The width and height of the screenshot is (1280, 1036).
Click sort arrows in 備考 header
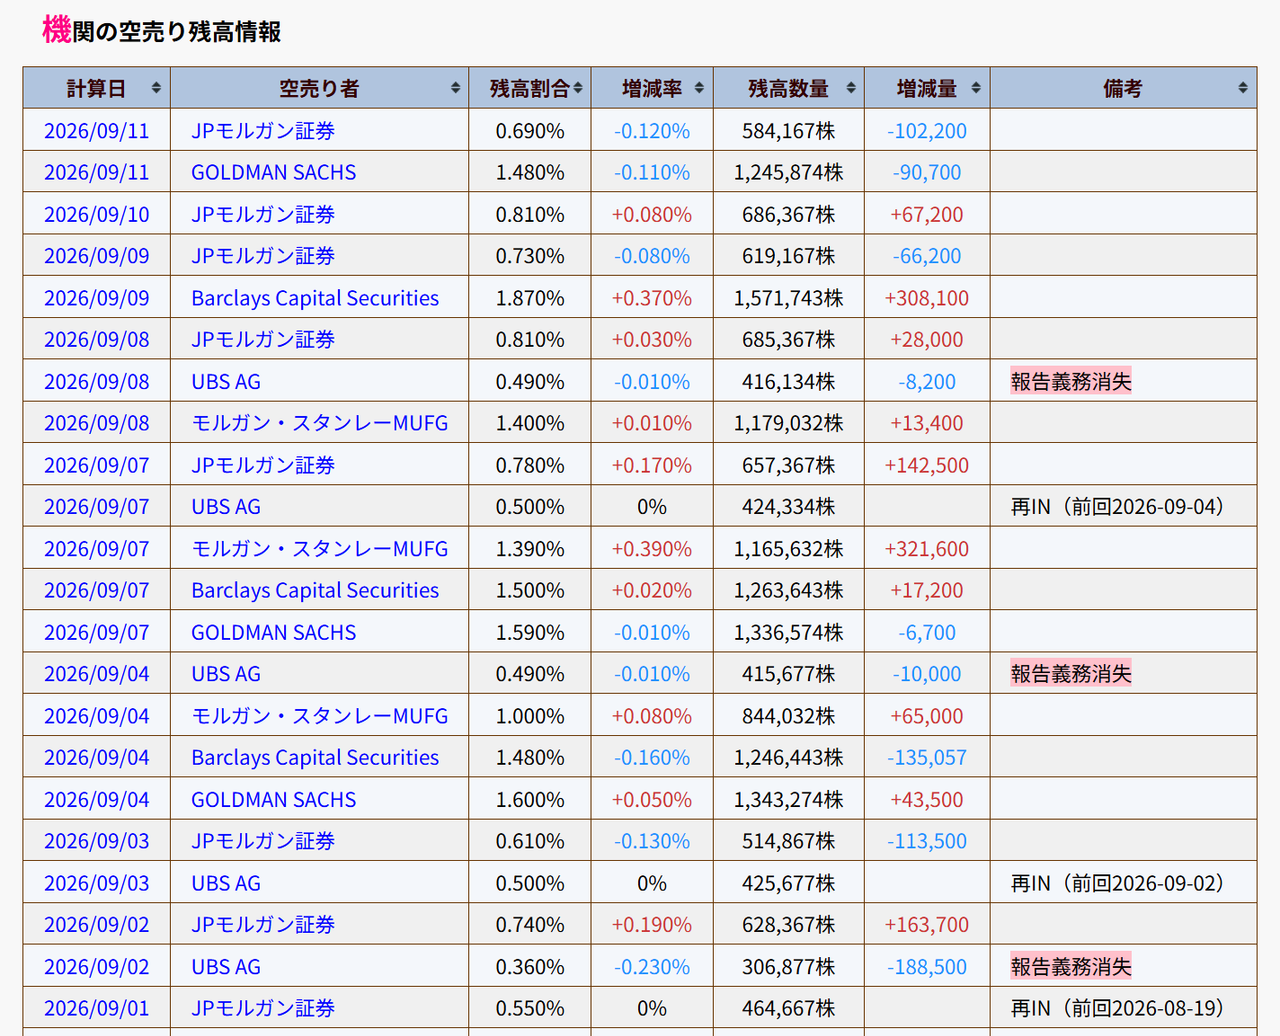coord(1243,88)
